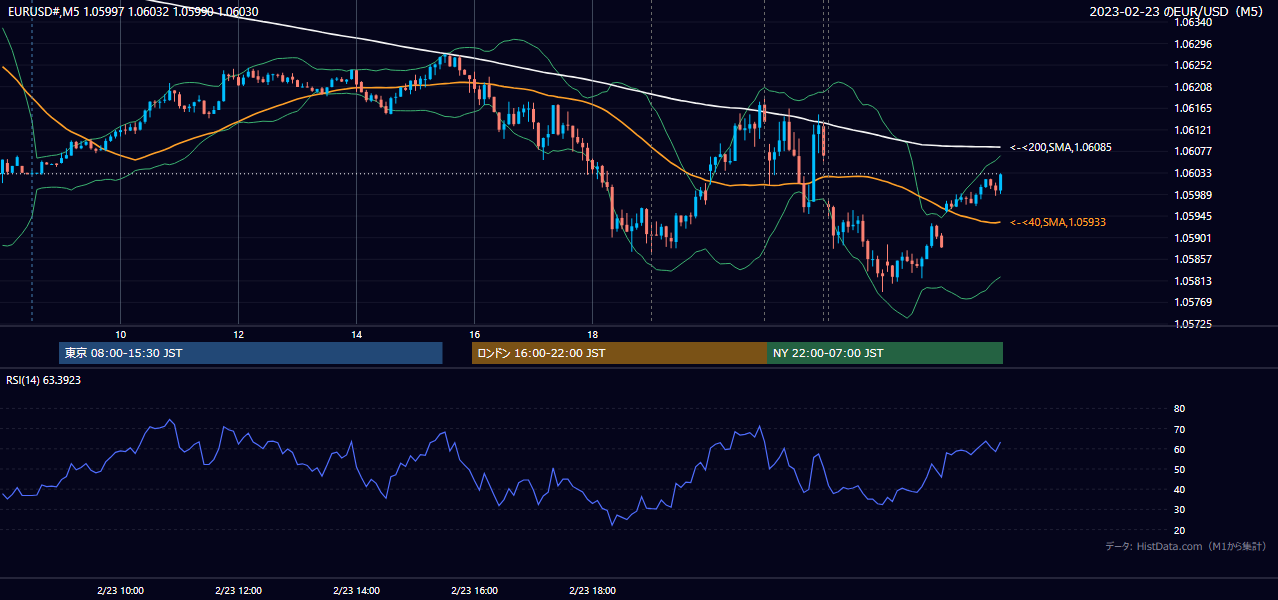
Task: Click the Tokyo 08:00-15:30 JST session bar
Action: pyautogui.click(x=250, y=353)
